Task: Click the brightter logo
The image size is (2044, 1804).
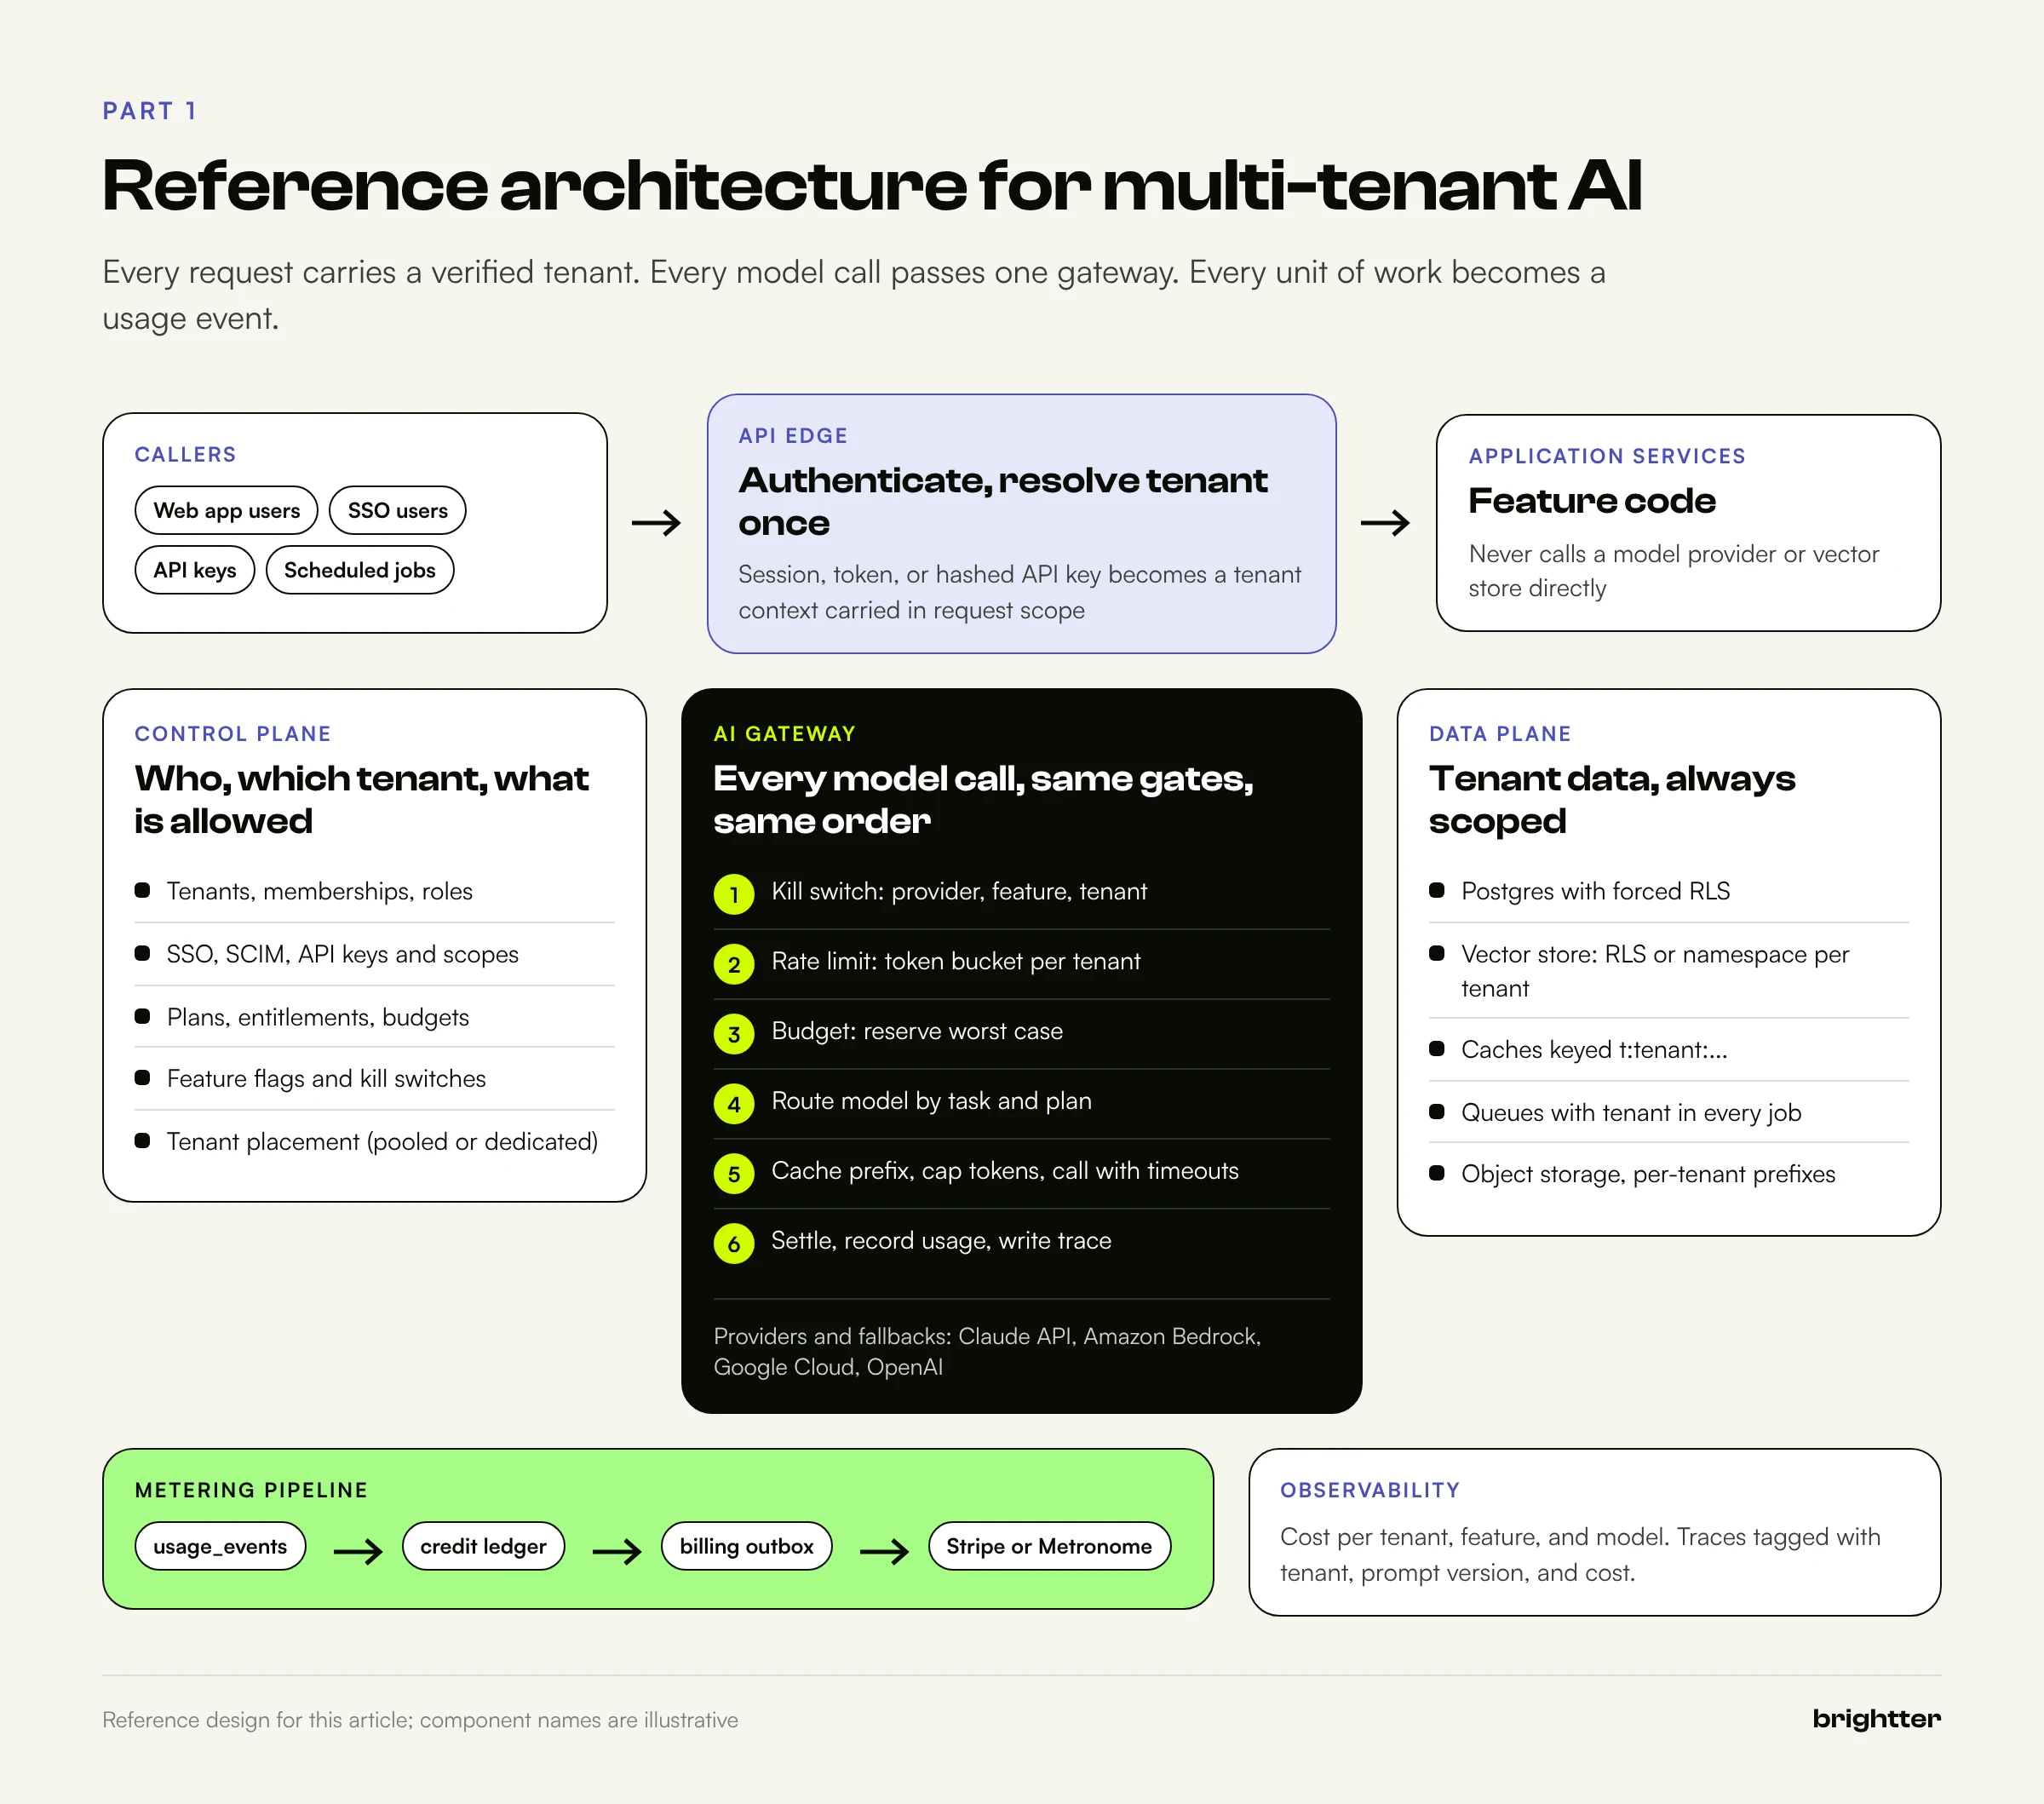Action: [1876, 1719]
